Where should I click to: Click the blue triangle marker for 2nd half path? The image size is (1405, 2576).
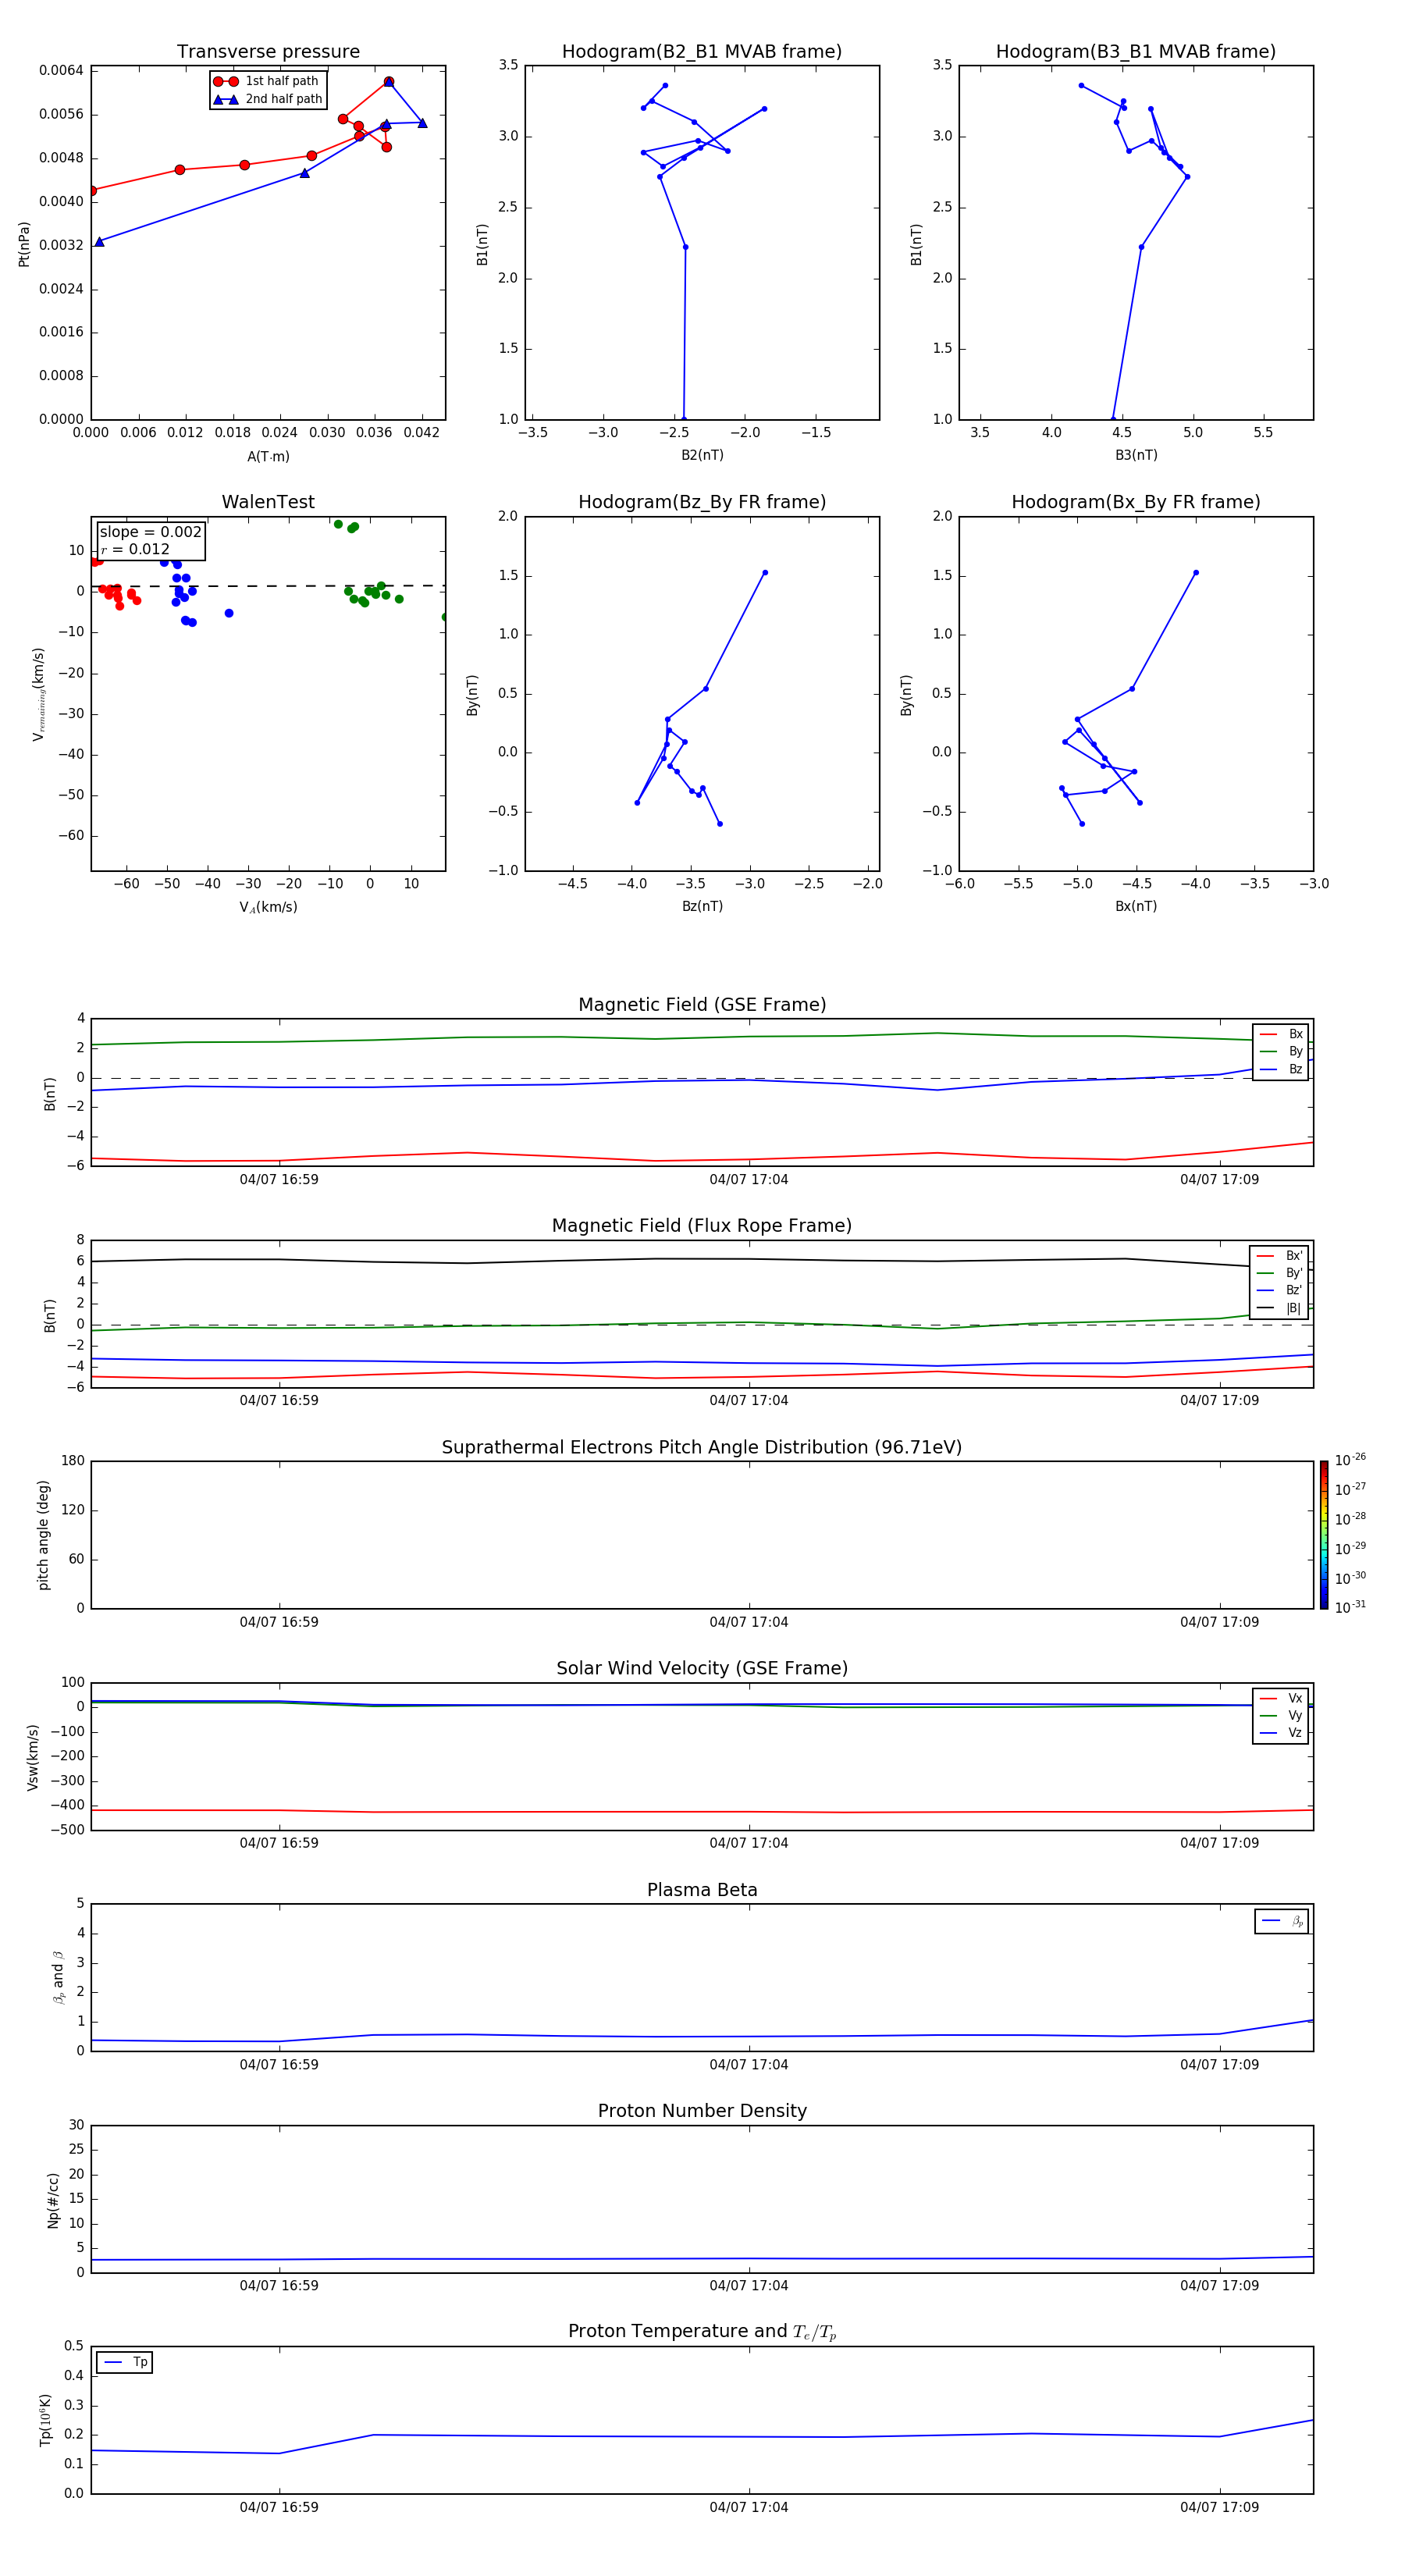(x=226, y=99)
